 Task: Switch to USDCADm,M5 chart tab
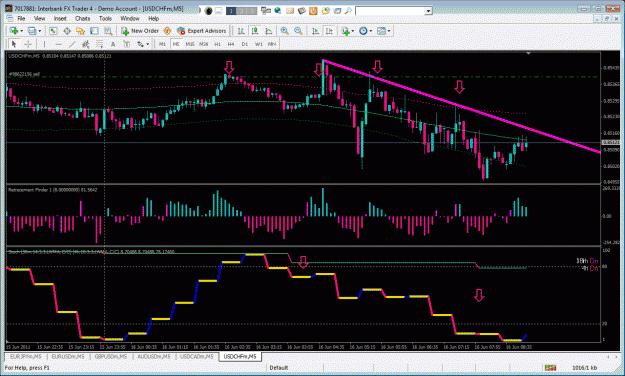[x=197, y=356]
